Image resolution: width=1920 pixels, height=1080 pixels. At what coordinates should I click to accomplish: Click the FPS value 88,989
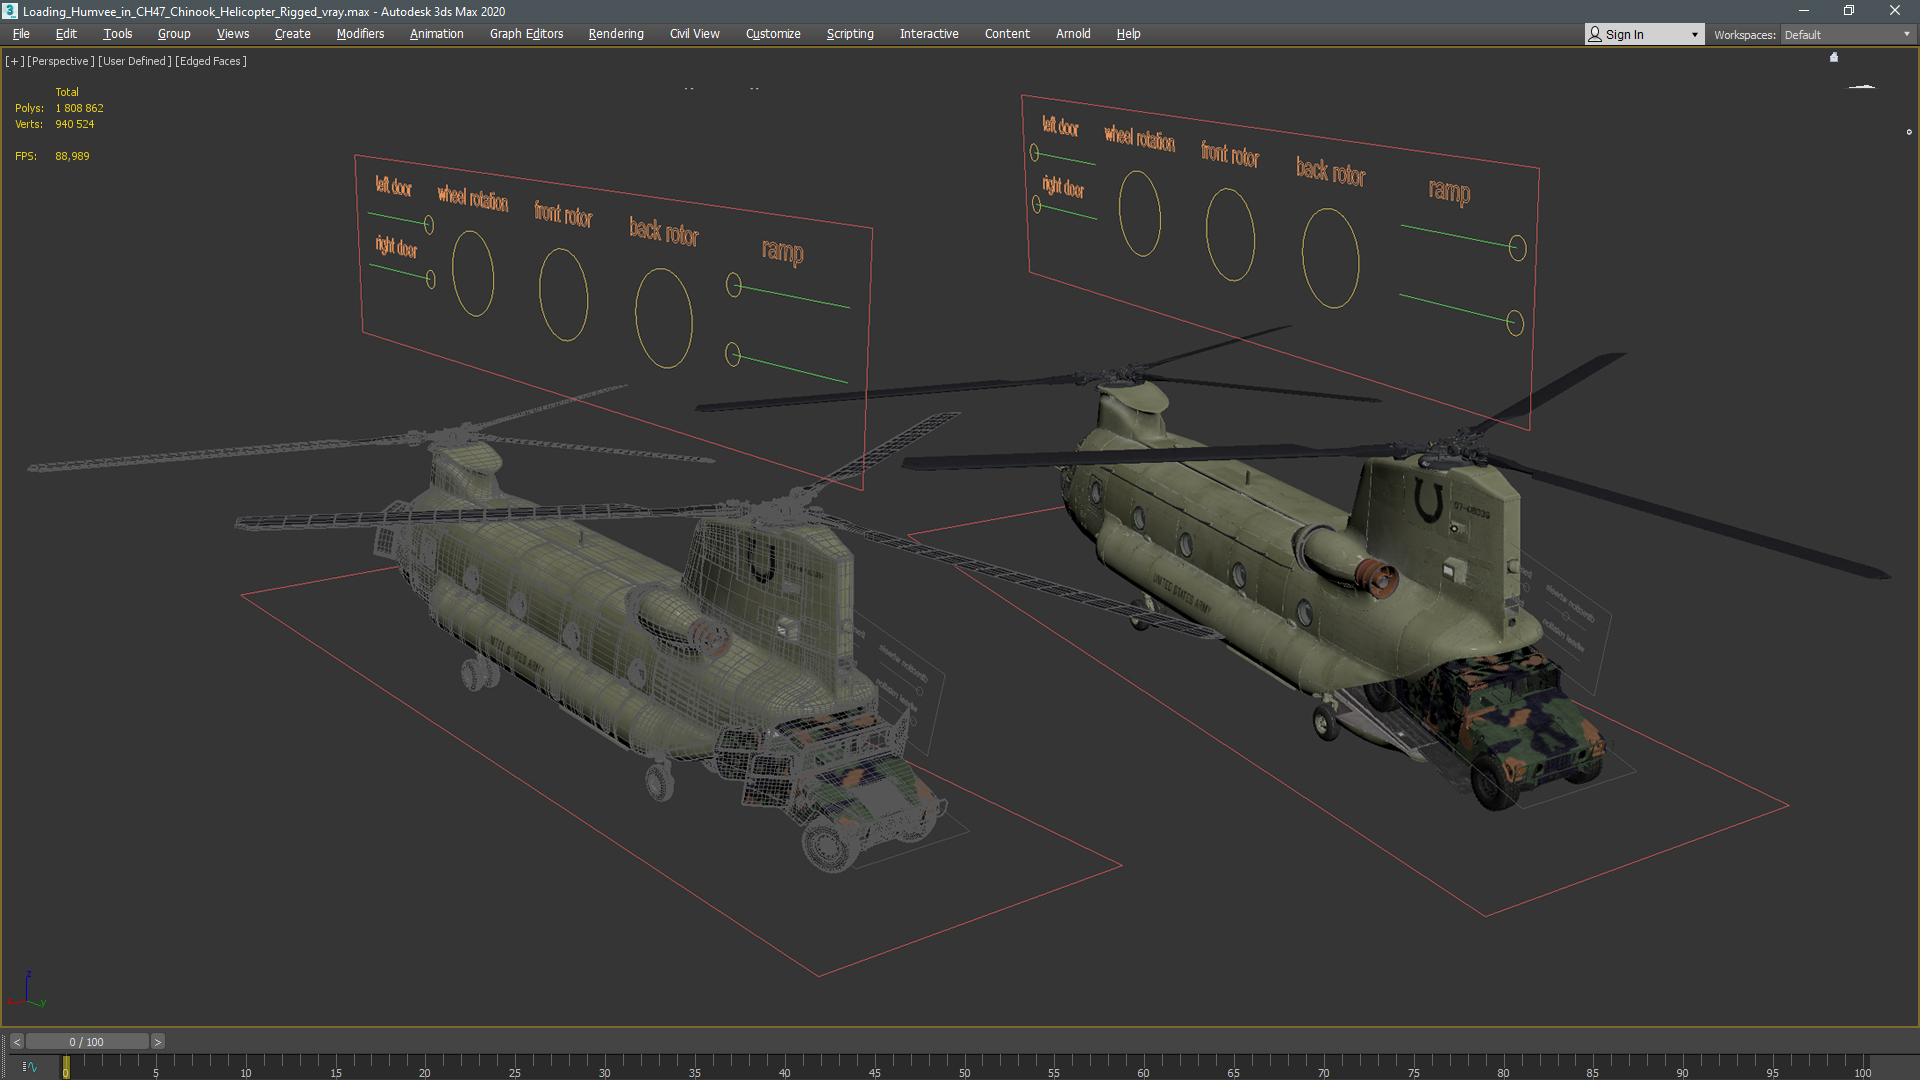72,156
